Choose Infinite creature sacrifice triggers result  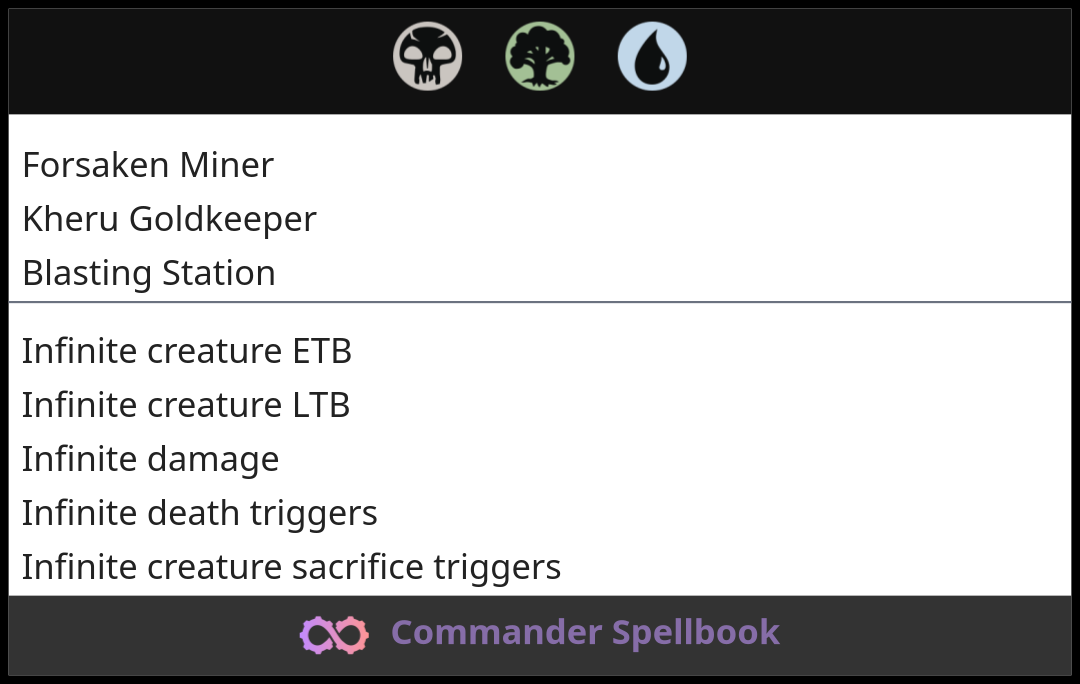pos(291,568)
